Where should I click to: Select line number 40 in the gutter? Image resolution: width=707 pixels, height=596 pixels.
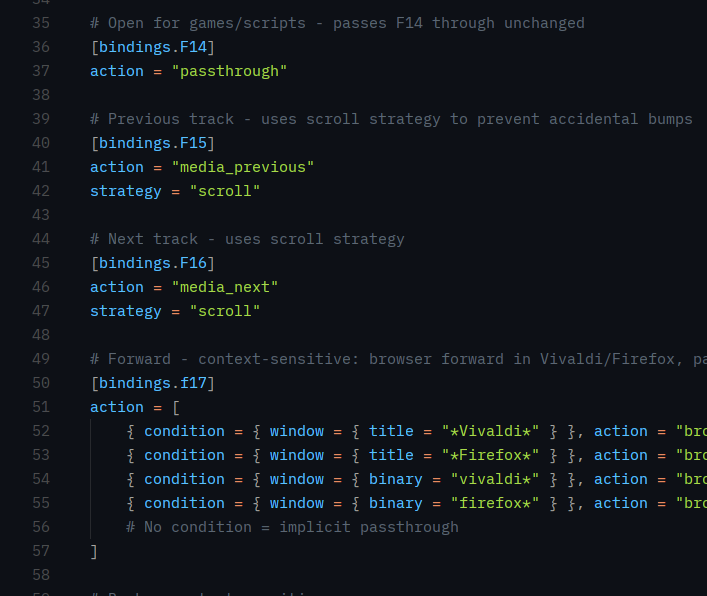coord(41,143)
